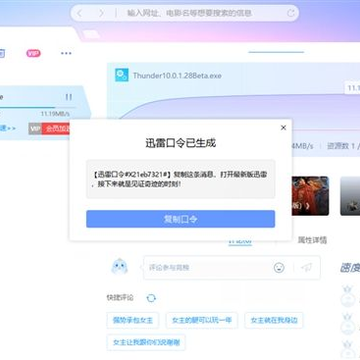Close the 迅雷口令已生成 dialog
This screenshot has width=360, height=360.
[x=283, y=128]
